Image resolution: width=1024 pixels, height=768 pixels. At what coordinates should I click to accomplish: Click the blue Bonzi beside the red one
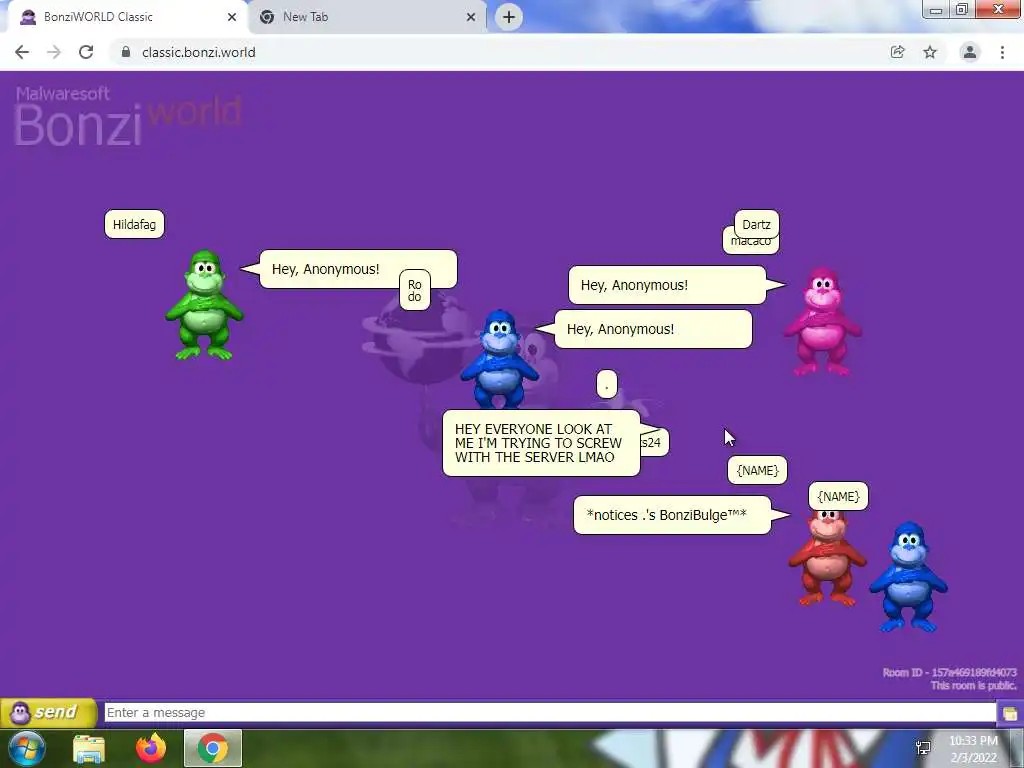click(x=908, y=576)
